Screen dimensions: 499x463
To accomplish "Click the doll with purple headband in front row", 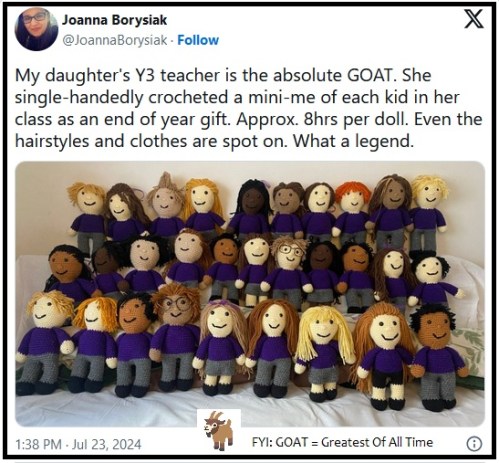I will click(220, 347).
